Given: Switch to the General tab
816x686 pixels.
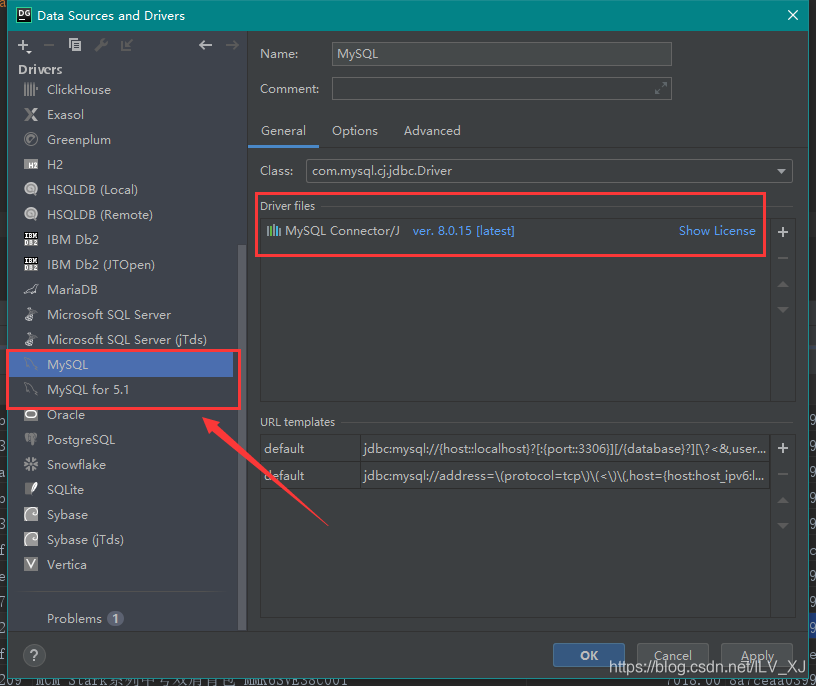Looking at the screenshot, I should [x=283, y=131].
